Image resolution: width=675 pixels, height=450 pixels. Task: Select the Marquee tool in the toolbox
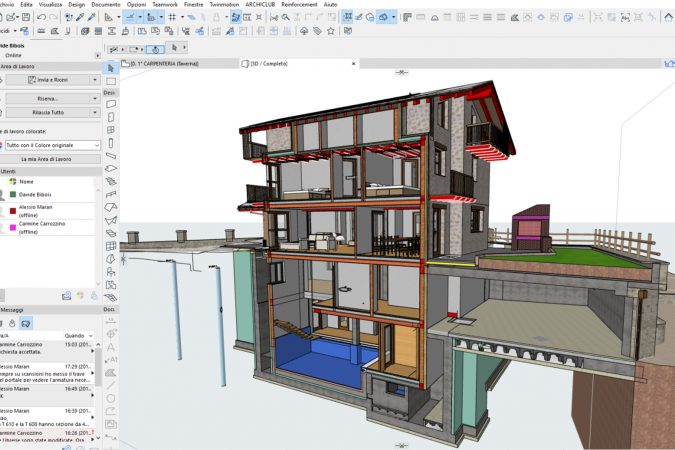(x=111, y=80)
